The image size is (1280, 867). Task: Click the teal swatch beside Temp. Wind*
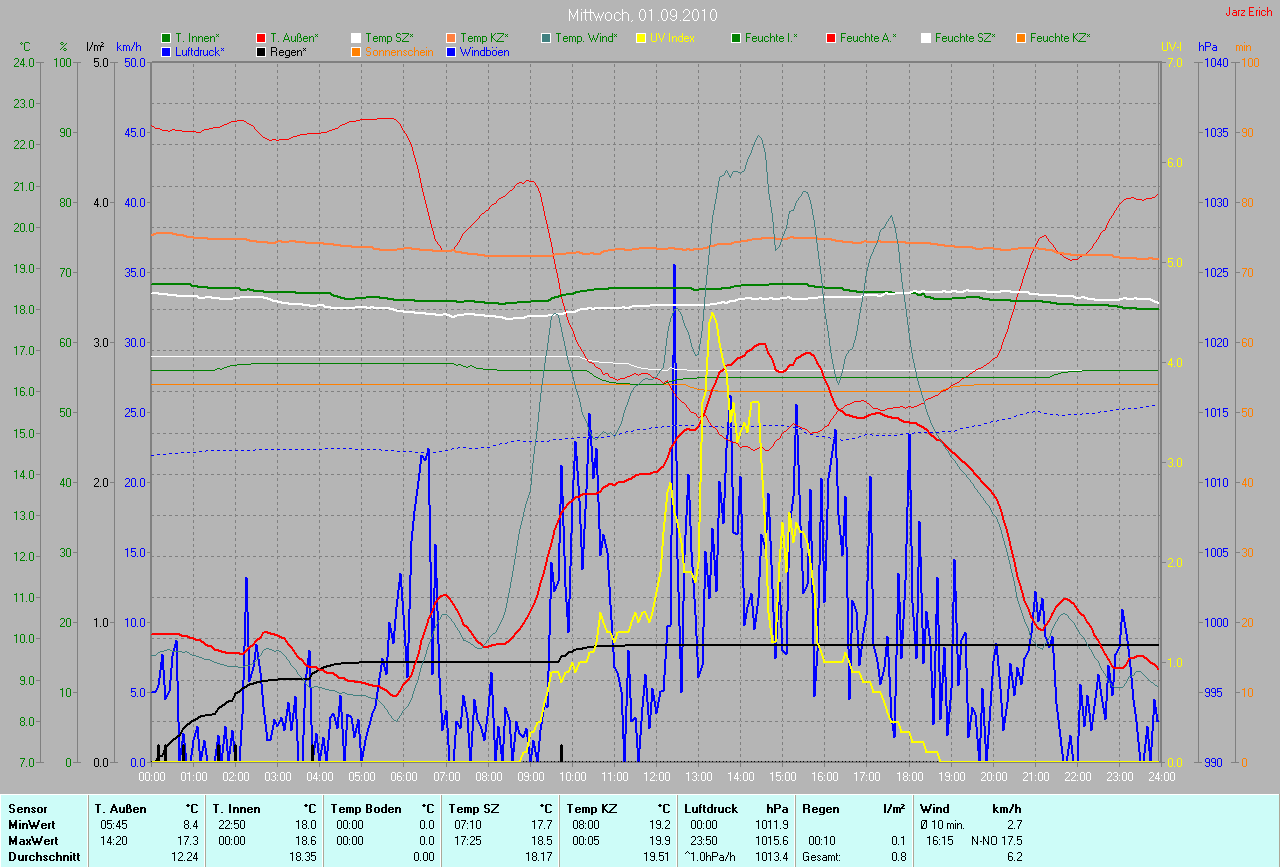546,38
